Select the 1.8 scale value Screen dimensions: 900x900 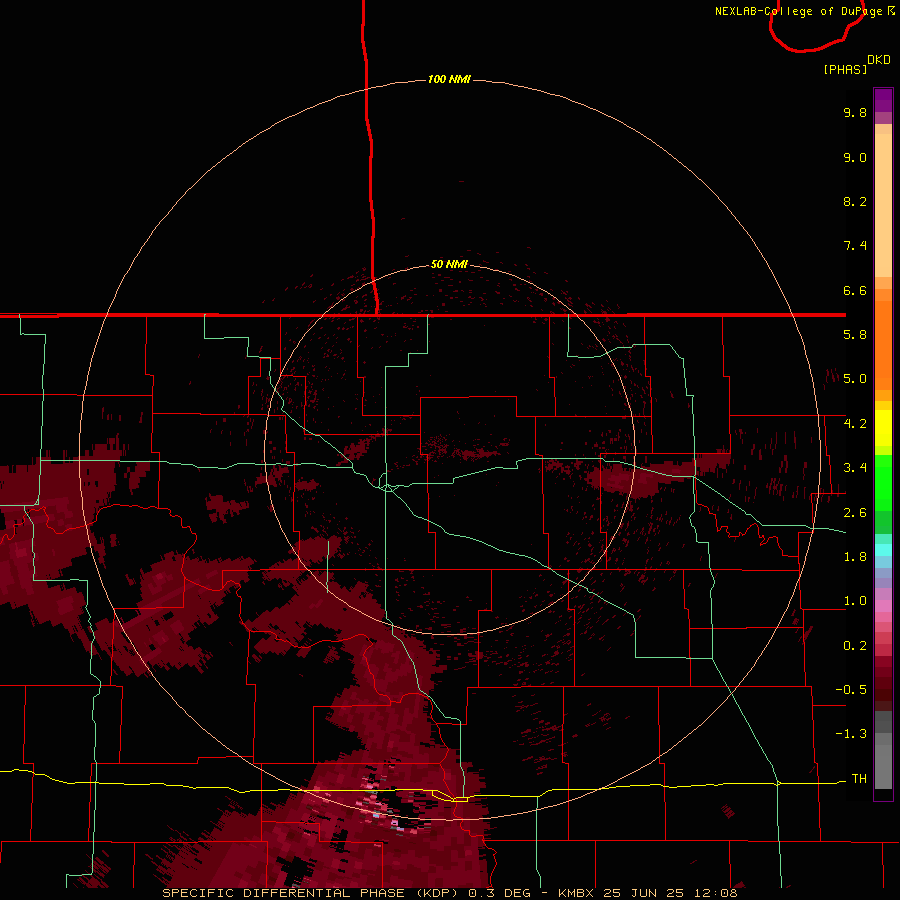tap(855, 557)
